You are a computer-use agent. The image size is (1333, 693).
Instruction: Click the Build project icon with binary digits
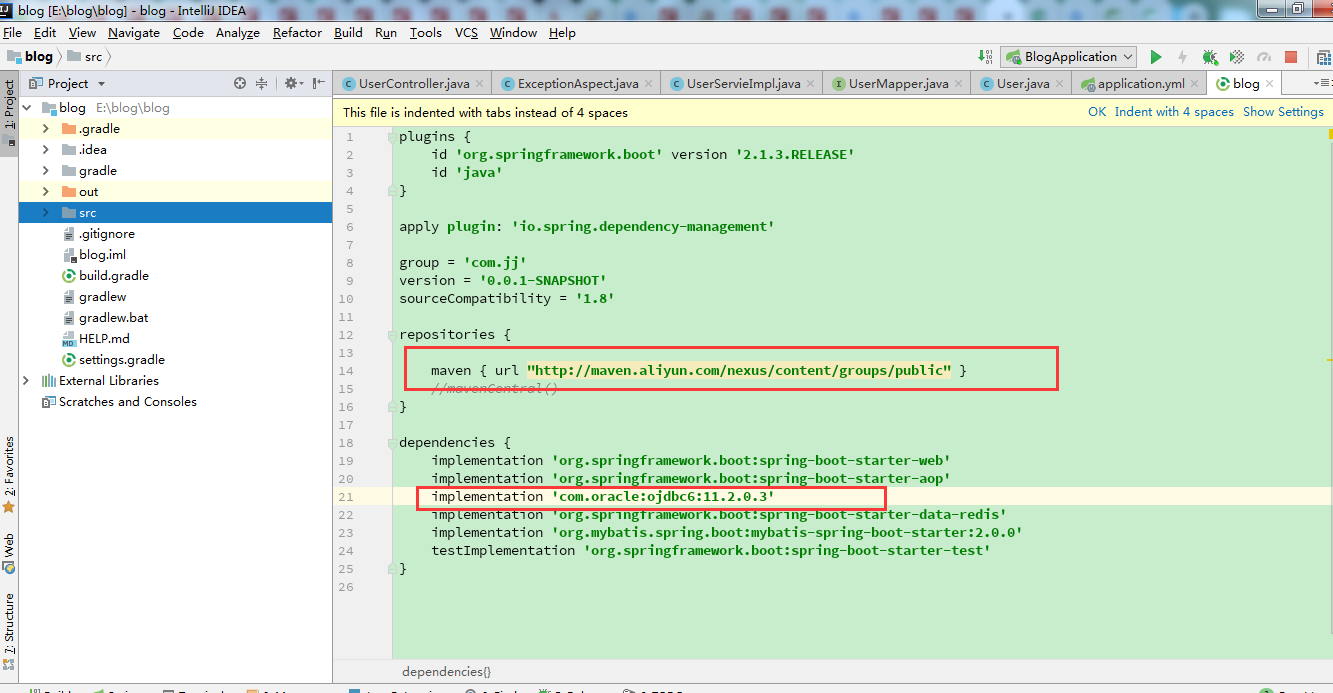983,57
